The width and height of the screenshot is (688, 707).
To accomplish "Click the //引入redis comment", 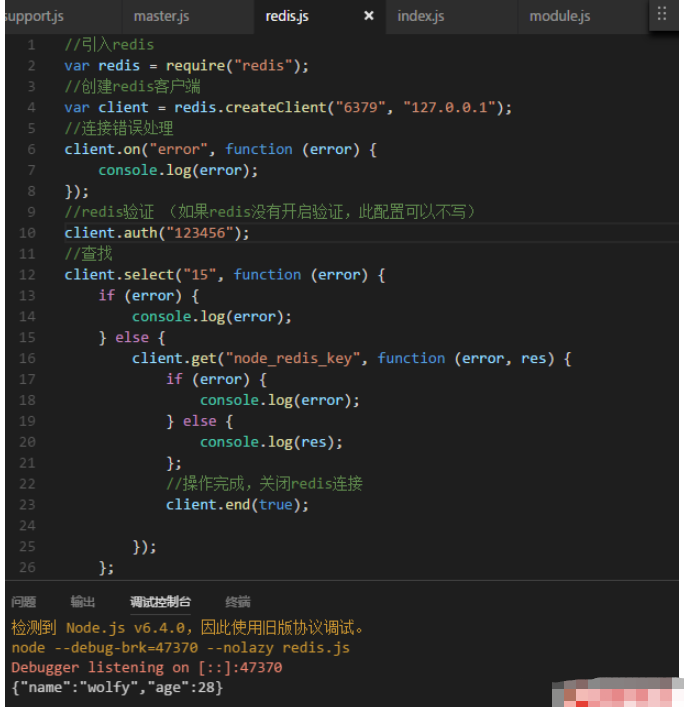I will point(109,45).
